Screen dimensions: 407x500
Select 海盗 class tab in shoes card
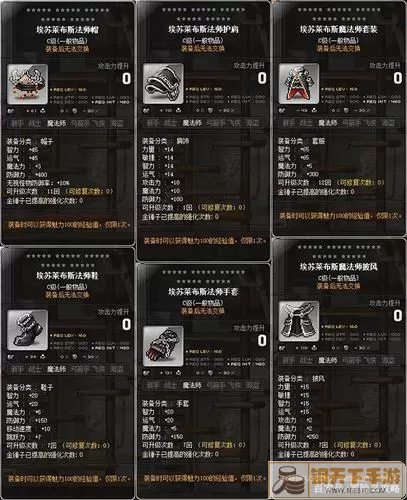click(x=117, y=369)
